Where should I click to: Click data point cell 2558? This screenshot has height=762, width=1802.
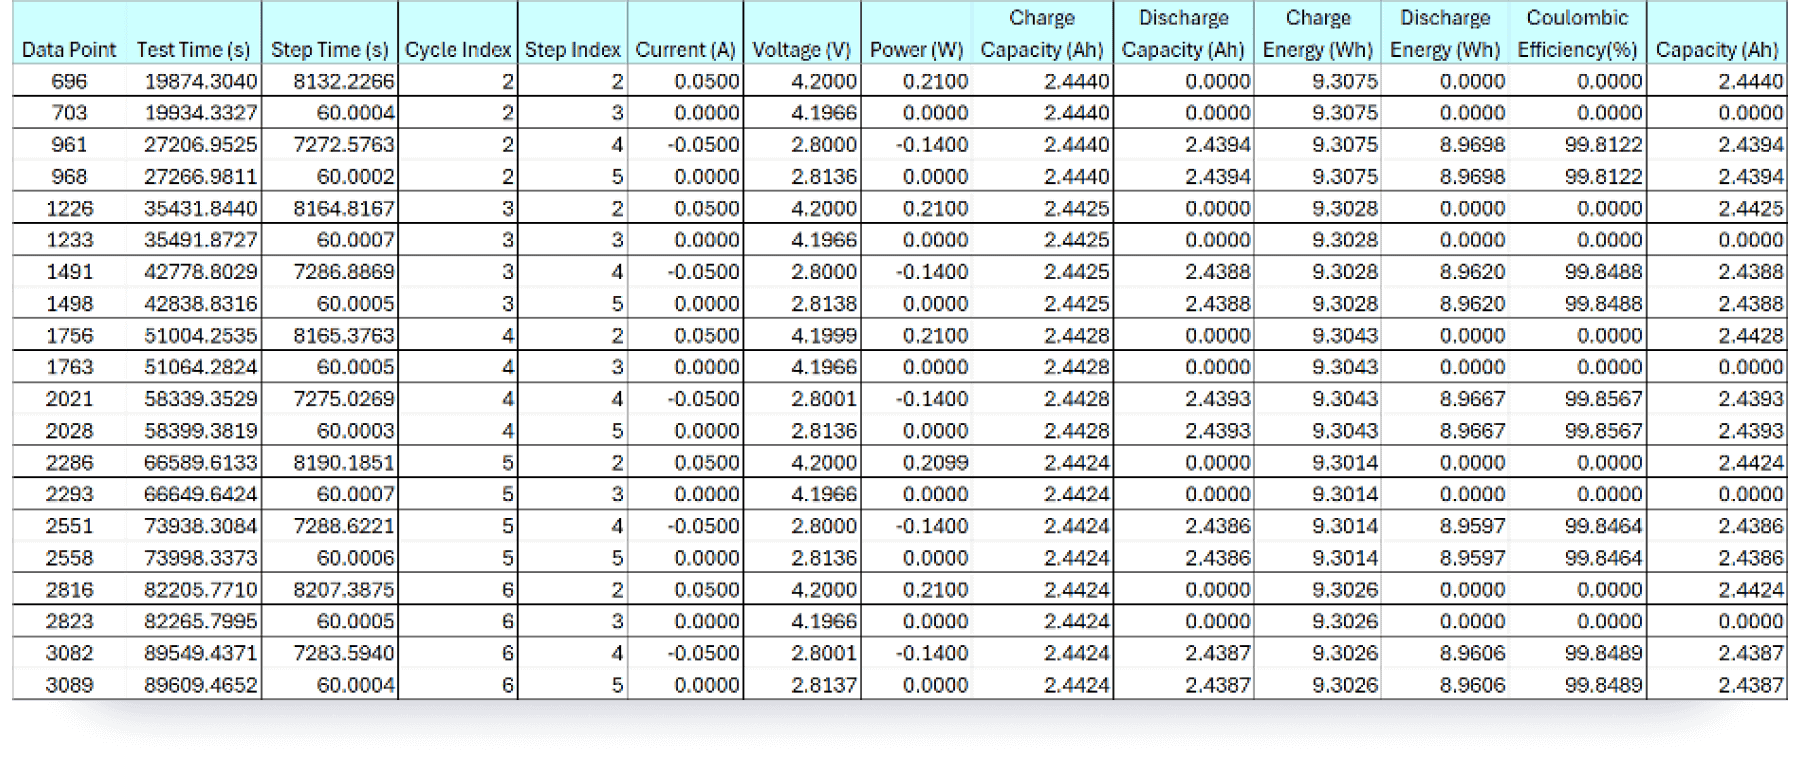(69, 558)
